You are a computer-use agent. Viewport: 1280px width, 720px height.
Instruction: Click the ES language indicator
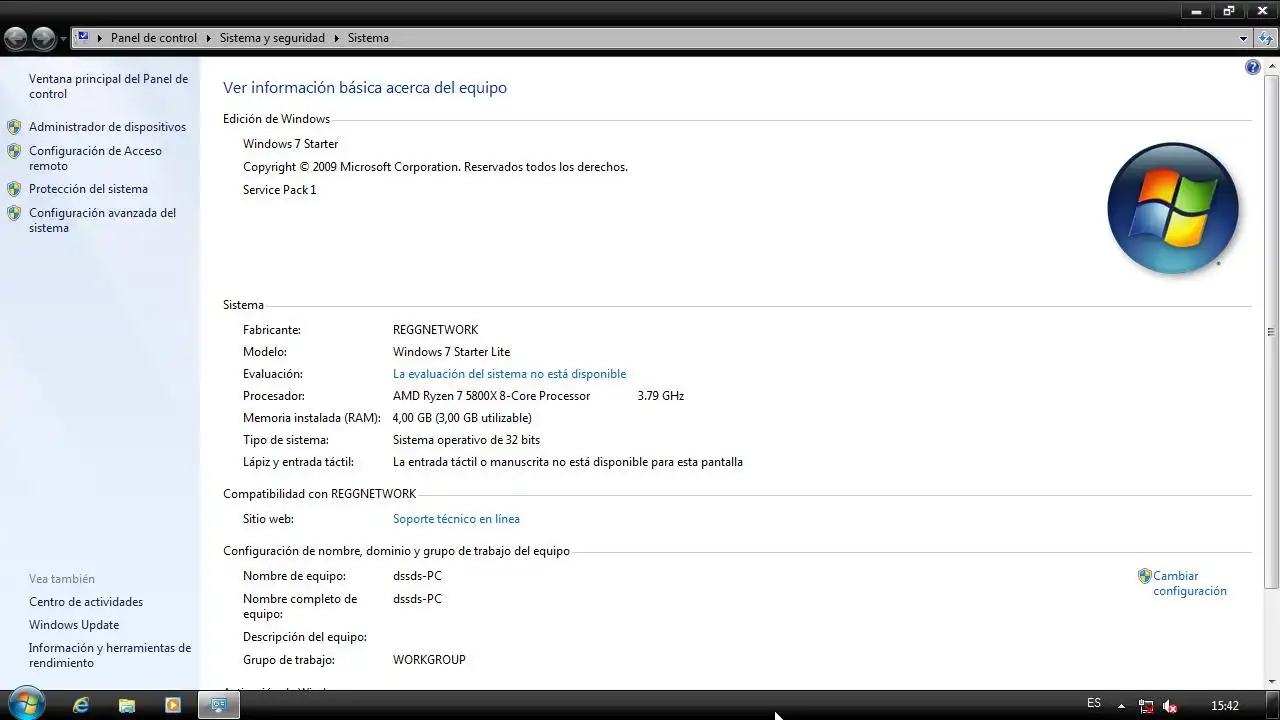1094,704
